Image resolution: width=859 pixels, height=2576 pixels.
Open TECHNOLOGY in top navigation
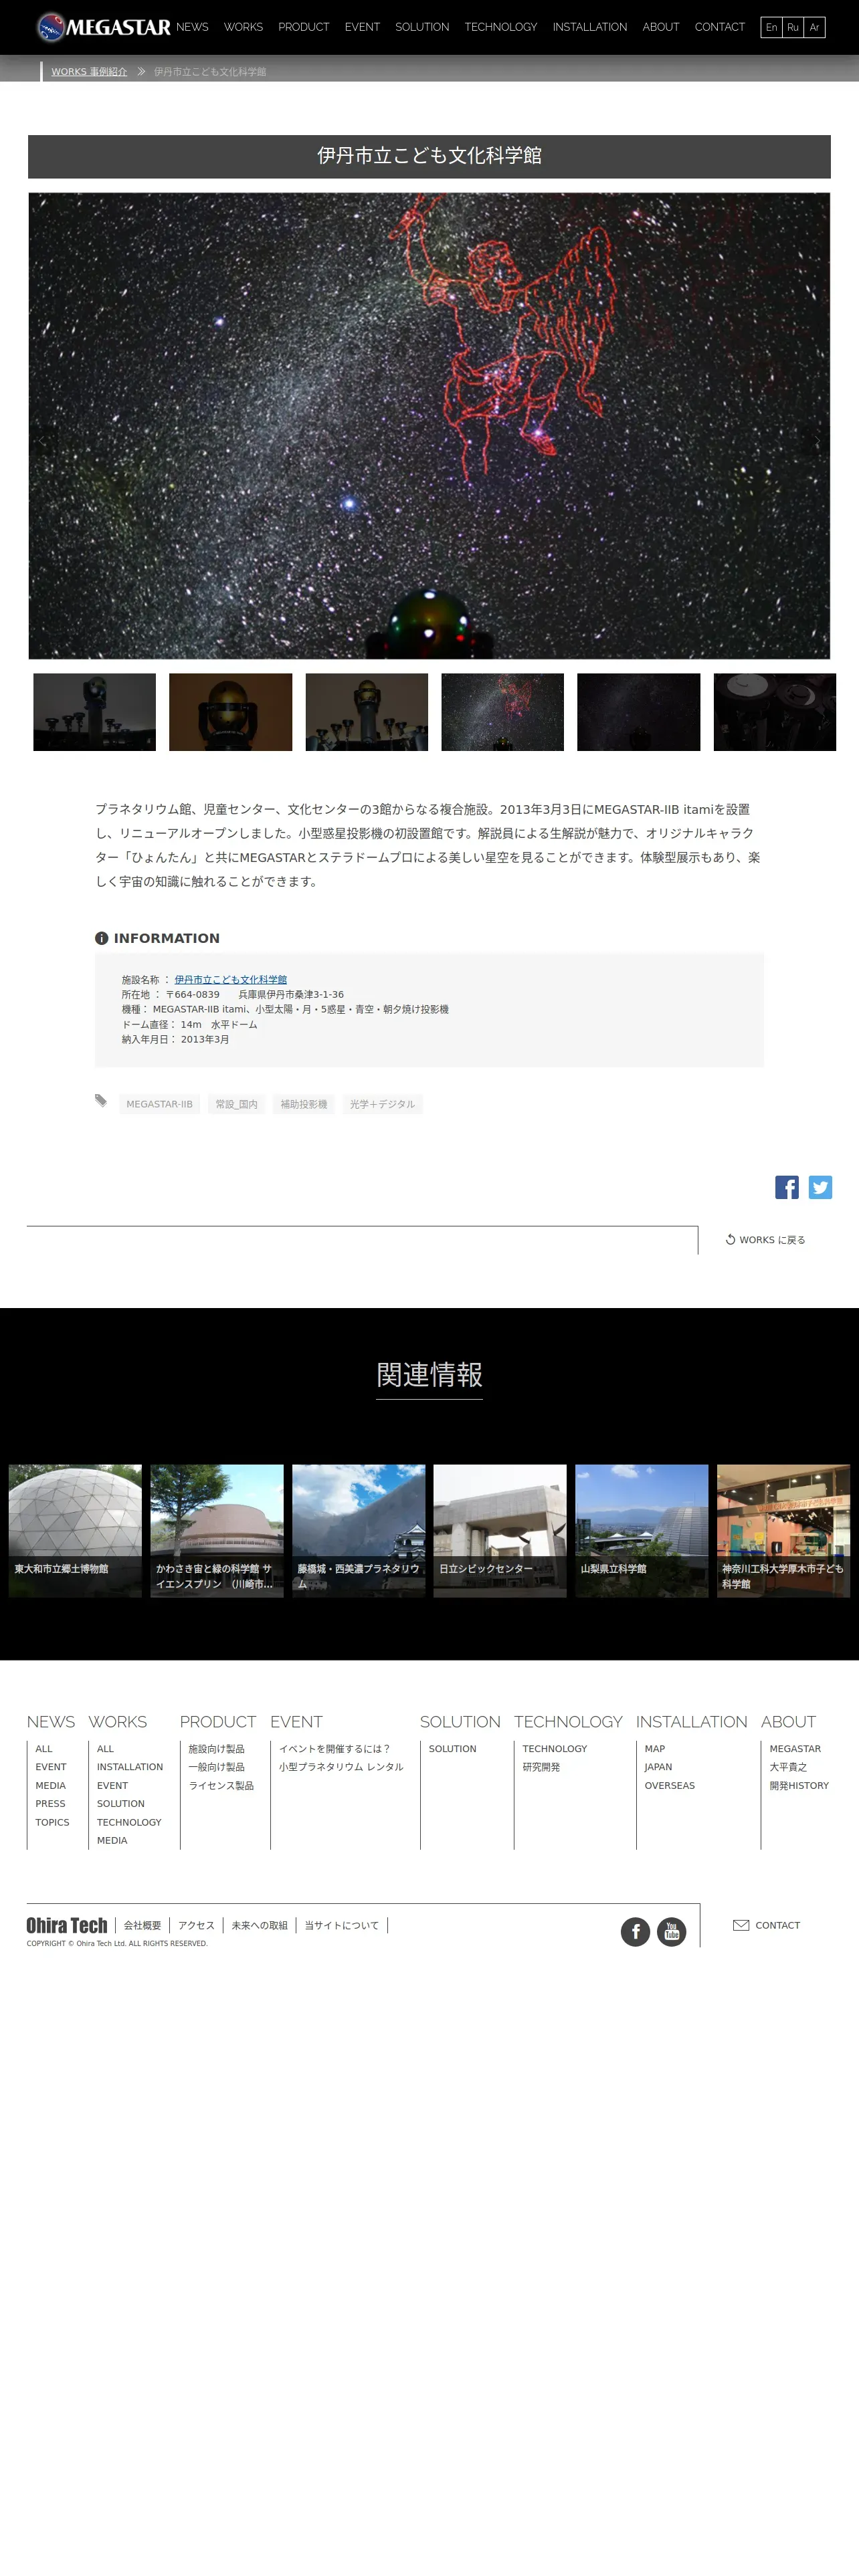coord(501,27)
